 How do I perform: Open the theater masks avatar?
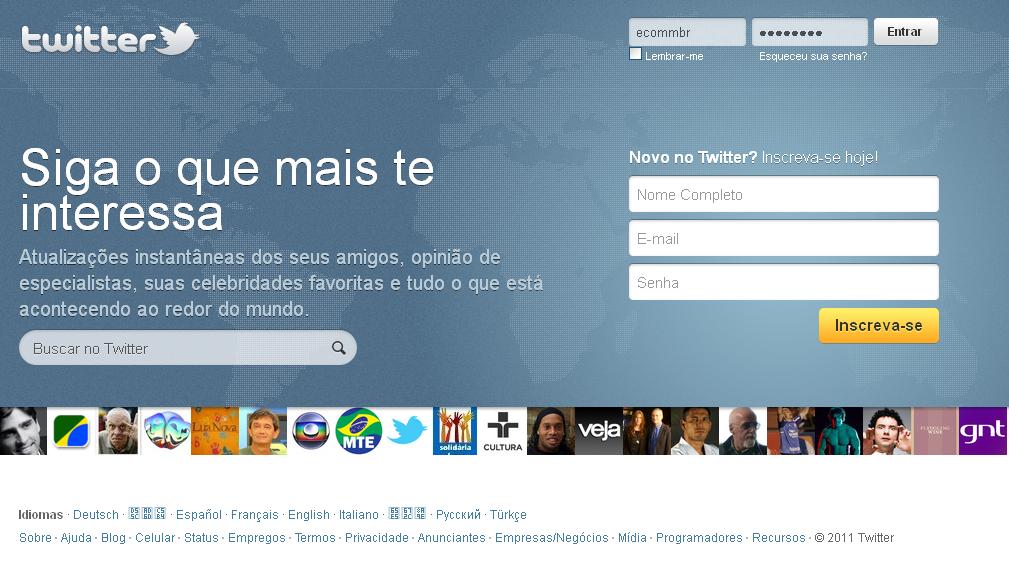pyautogui.click(x=166, y=431)
